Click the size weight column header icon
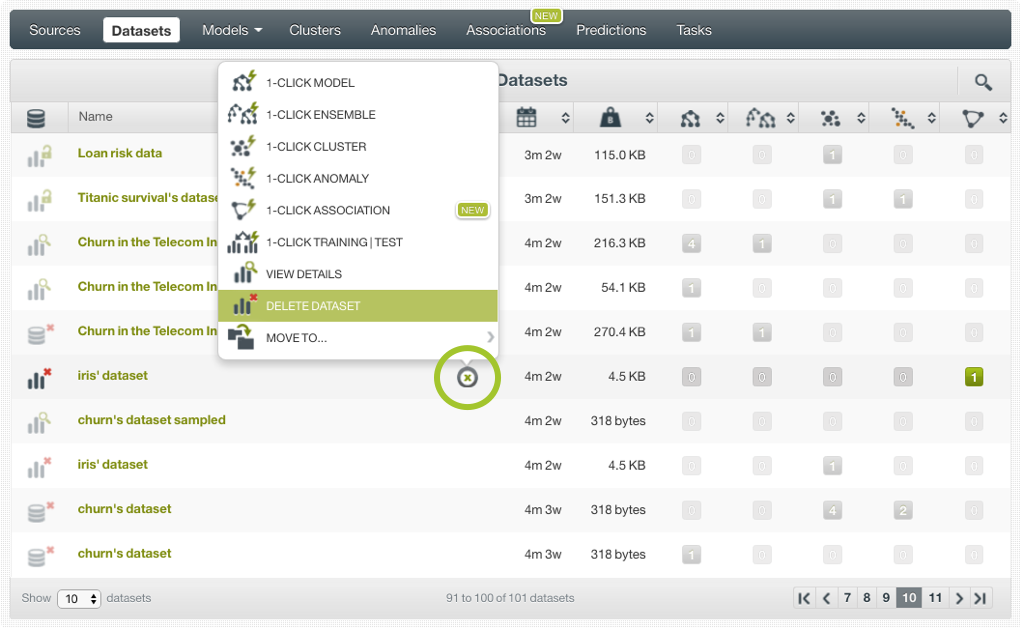1020x628 pixels. click(x=610, y=118)
